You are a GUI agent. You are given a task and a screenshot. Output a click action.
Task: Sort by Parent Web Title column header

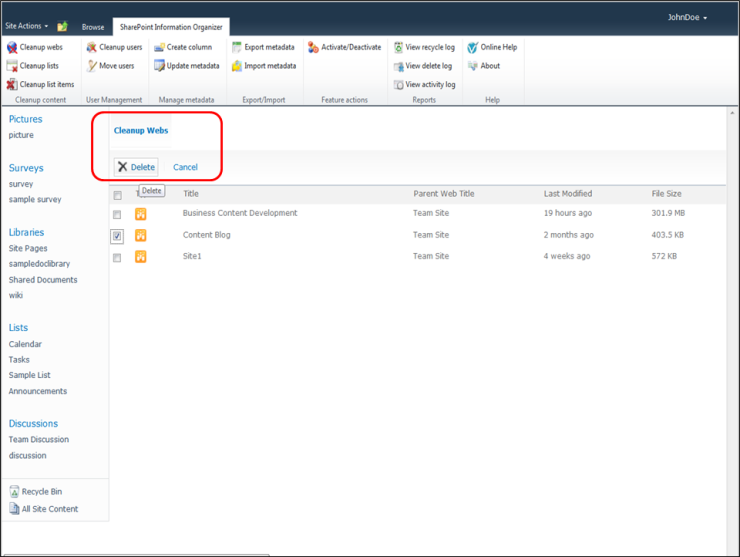tap(444, 194)
